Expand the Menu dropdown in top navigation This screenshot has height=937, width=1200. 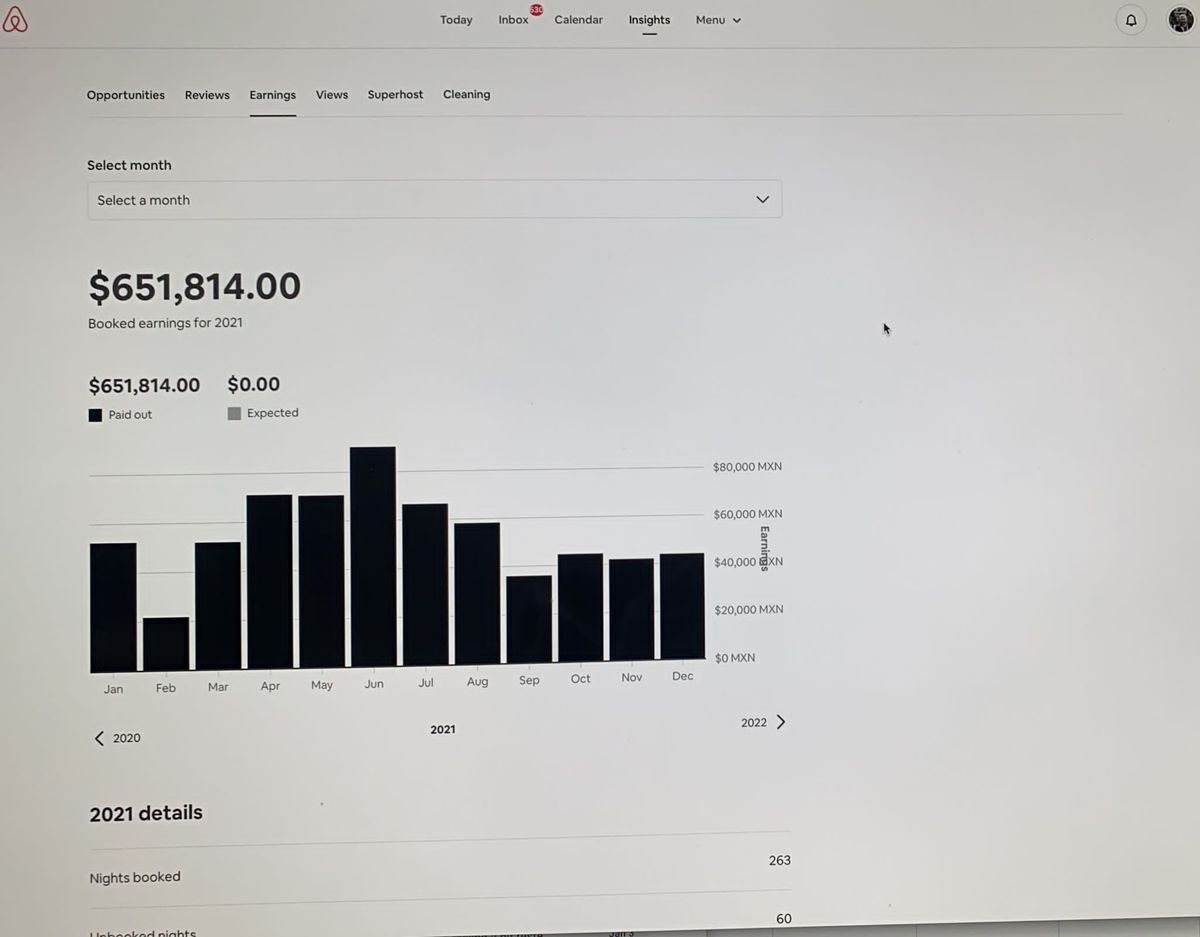pyautogui.click(x=718, y=20)
